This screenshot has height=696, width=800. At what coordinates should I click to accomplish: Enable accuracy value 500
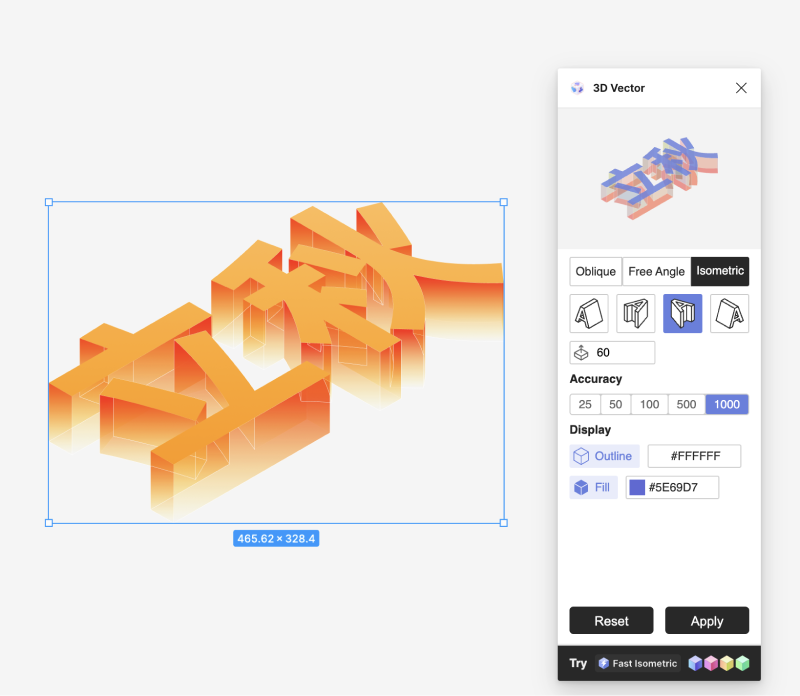pos(686,404)
